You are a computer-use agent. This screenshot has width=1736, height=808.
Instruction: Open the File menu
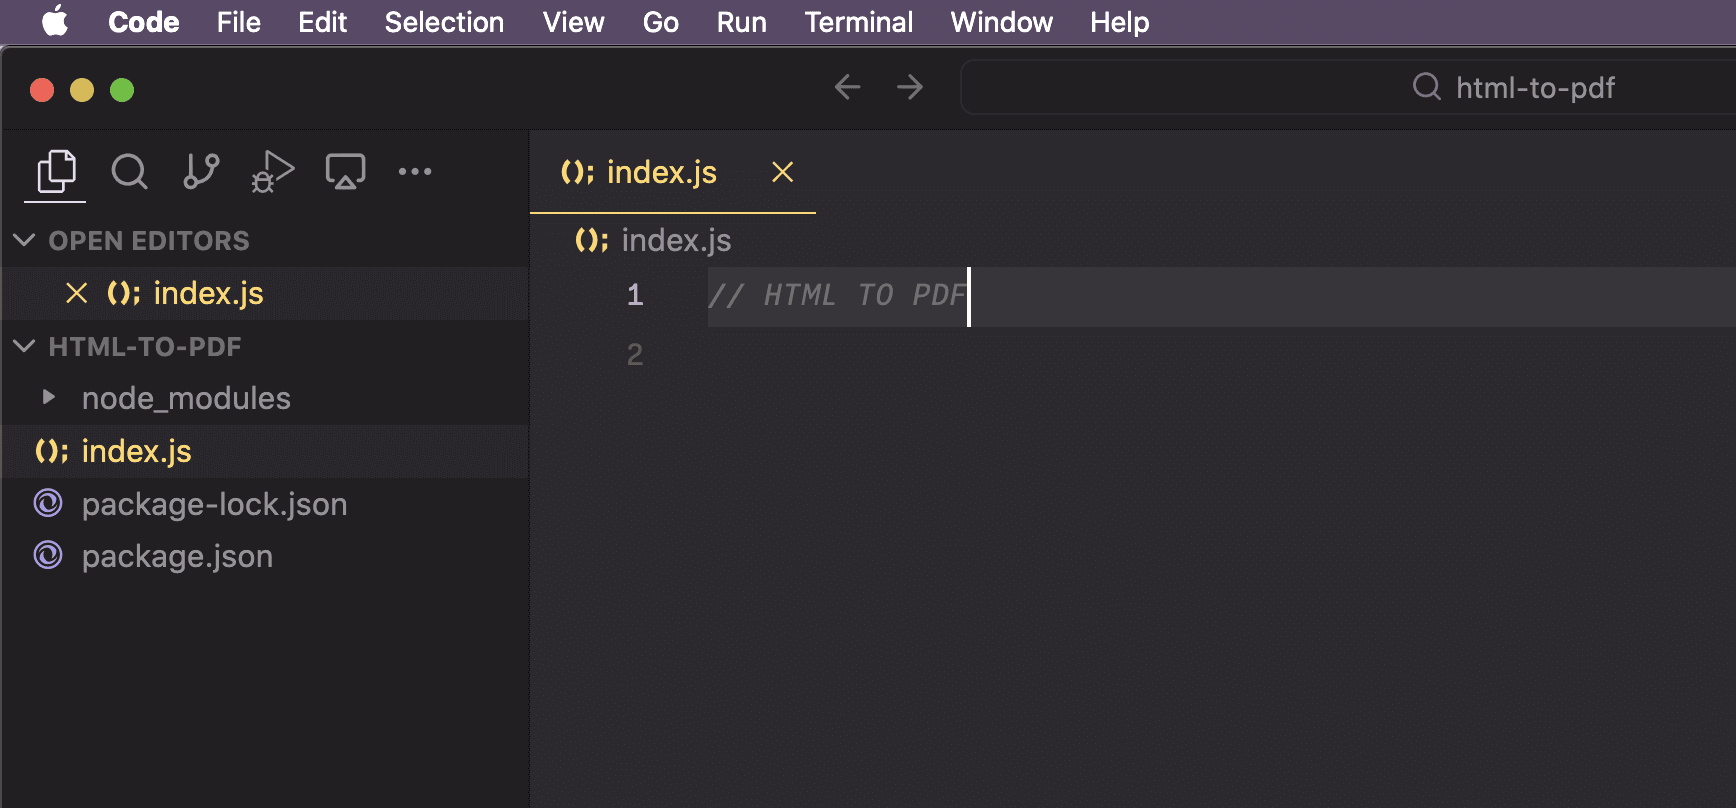point(239,22)
